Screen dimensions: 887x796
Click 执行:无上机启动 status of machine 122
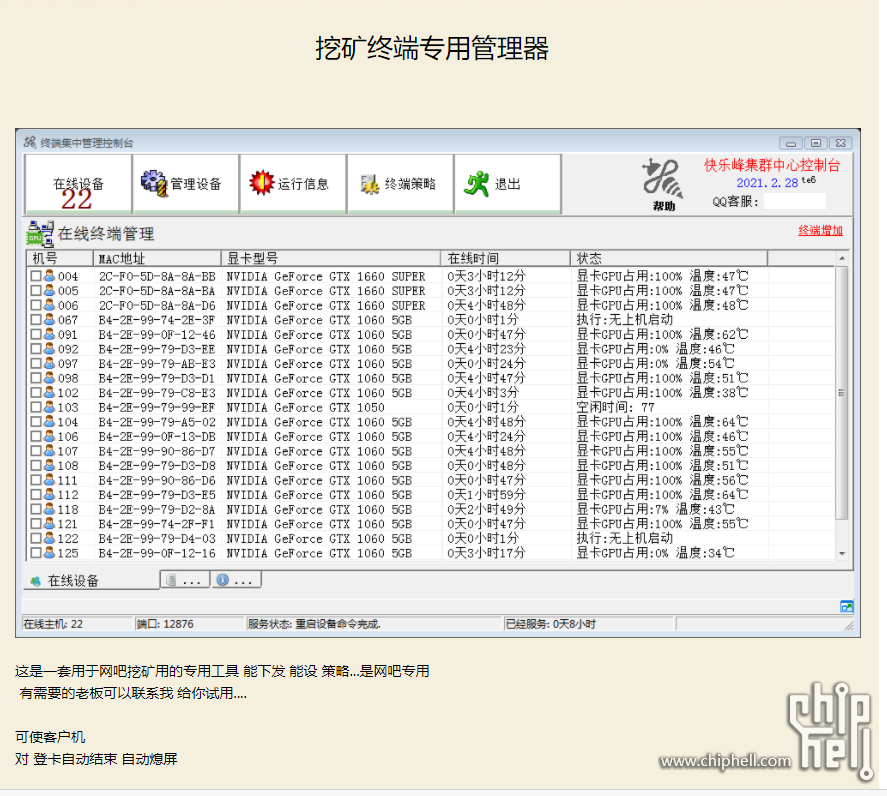point(625,539)
